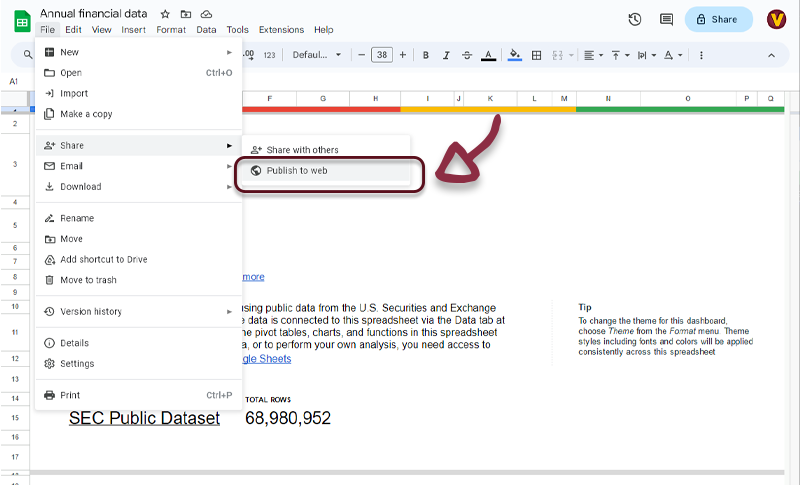This screenshot has width=800, height=485.
Task: Star the Annual financial data document
Action: 165,14
